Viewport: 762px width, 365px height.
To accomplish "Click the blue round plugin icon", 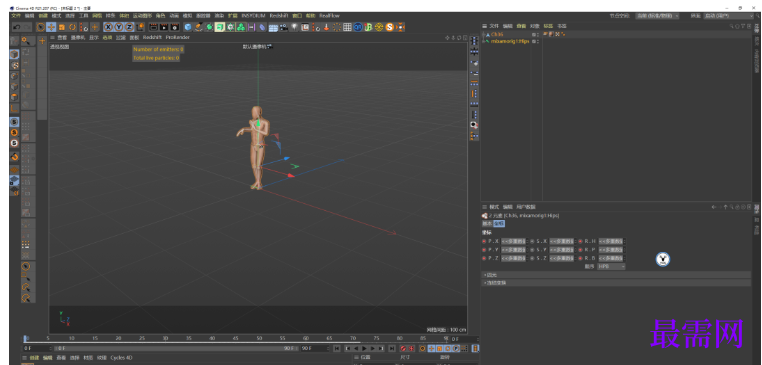I will 358,27.
